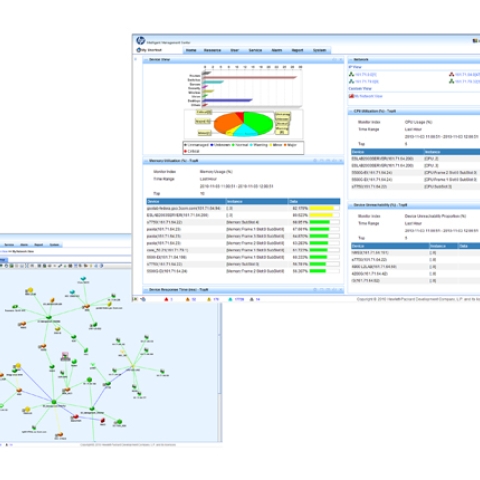Click the pink highlighted node in topology map

tap(65, 356)
